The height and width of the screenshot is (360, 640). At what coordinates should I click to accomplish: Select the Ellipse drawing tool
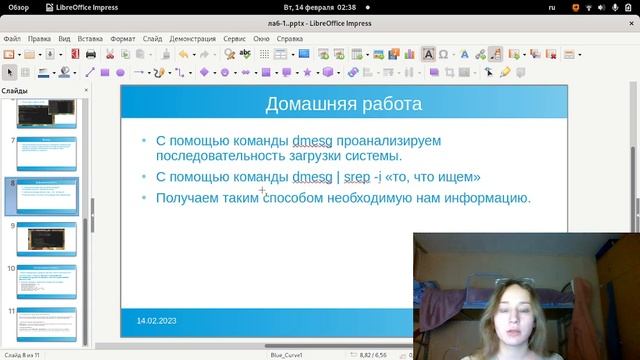click(x=120, y=73)
